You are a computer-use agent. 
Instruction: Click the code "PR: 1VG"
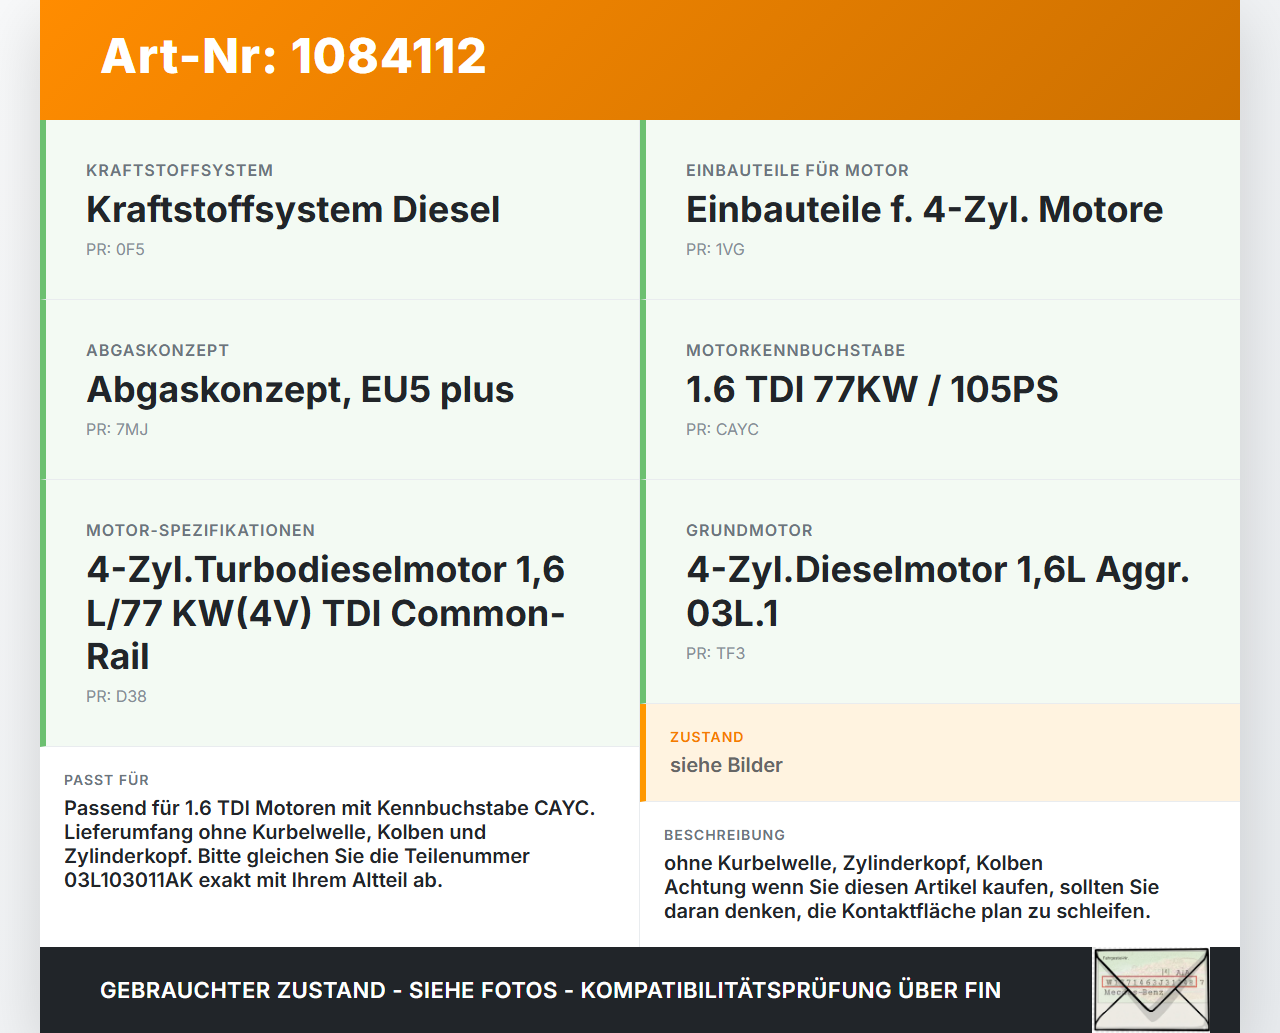[x=715, y=249]
